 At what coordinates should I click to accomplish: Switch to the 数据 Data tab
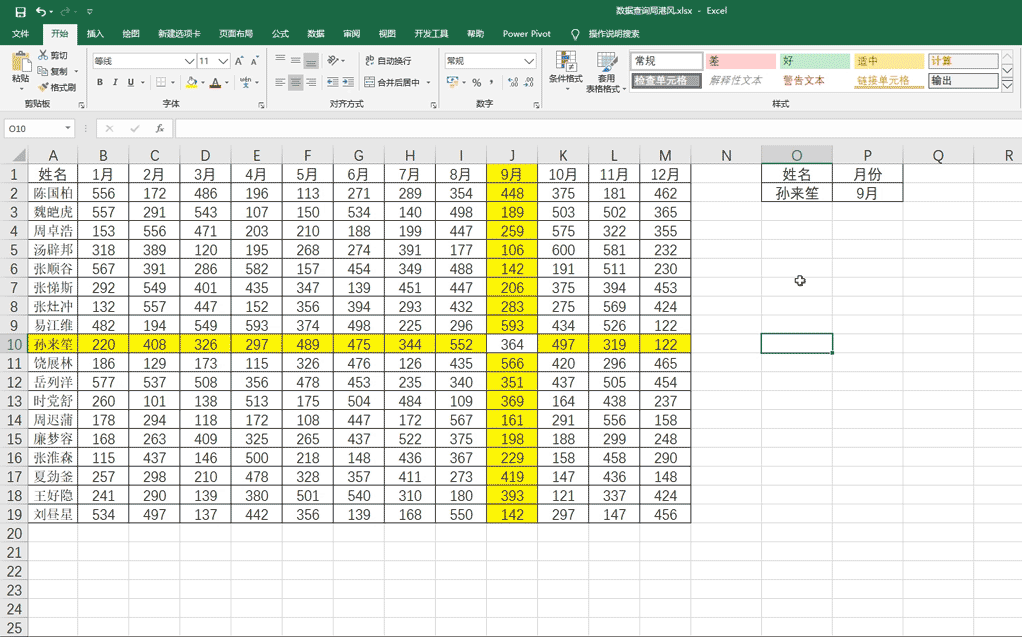(x=315, y=34)
